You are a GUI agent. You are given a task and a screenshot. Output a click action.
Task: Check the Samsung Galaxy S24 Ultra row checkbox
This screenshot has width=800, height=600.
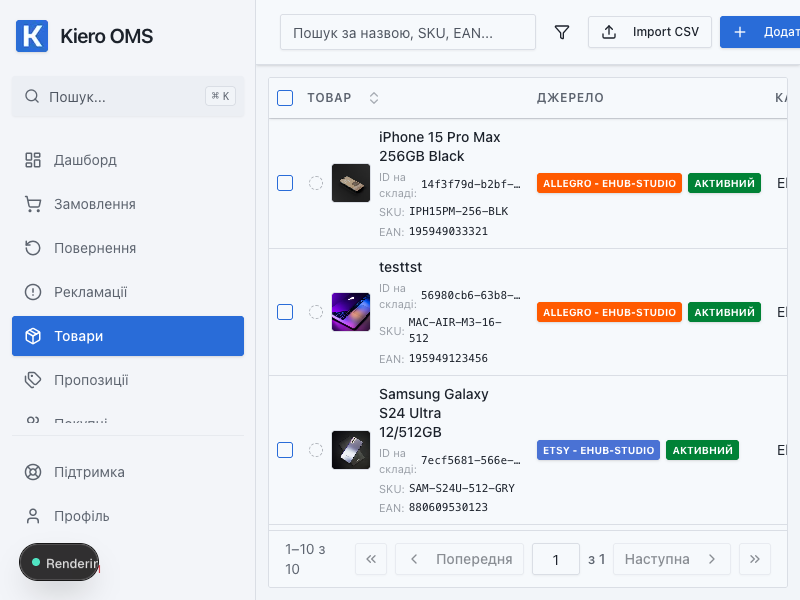click(285, 450)
